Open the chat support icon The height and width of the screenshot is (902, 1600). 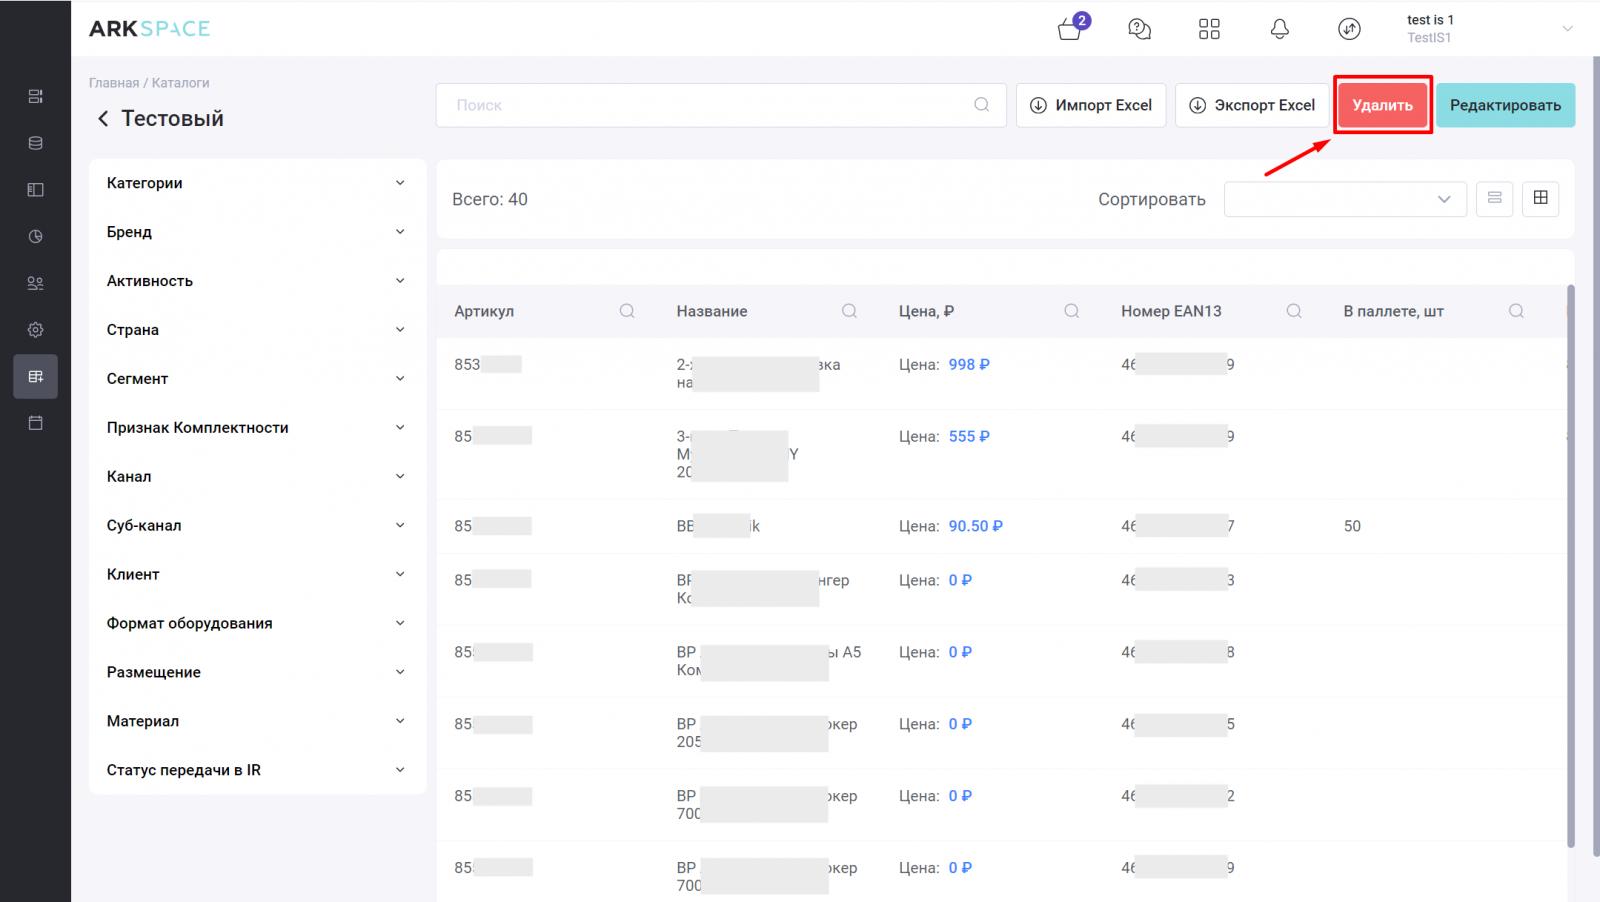[1139, 29]
